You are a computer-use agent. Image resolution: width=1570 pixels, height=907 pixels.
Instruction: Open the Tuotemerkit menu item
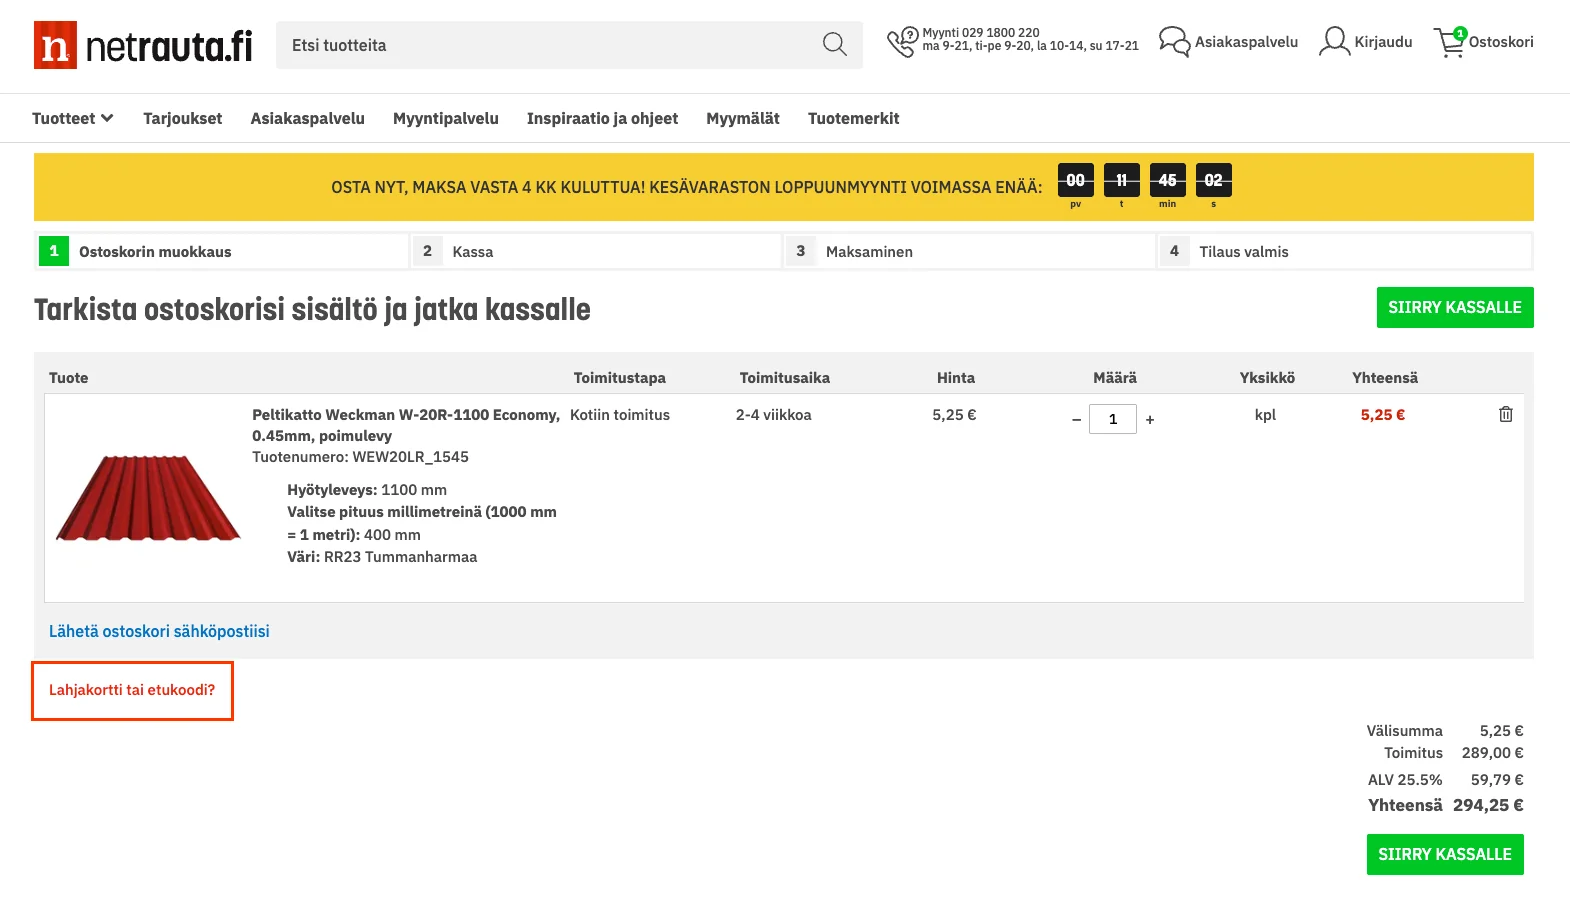click(854, 118)
